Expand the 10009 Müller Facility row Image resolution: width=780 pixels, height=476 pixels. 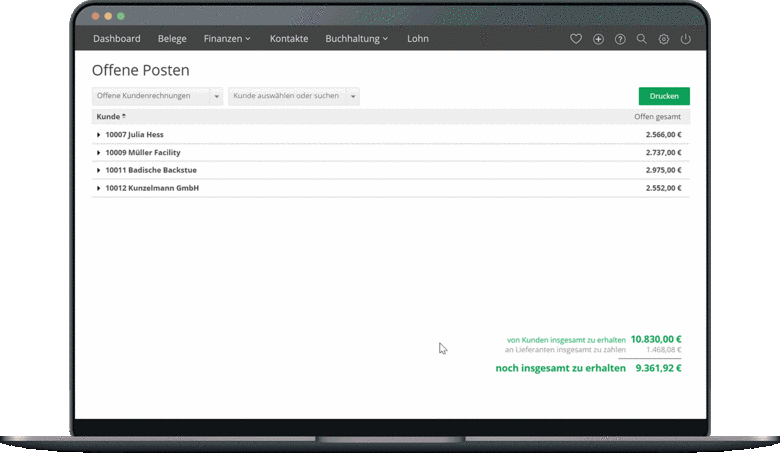click(99, 153)
